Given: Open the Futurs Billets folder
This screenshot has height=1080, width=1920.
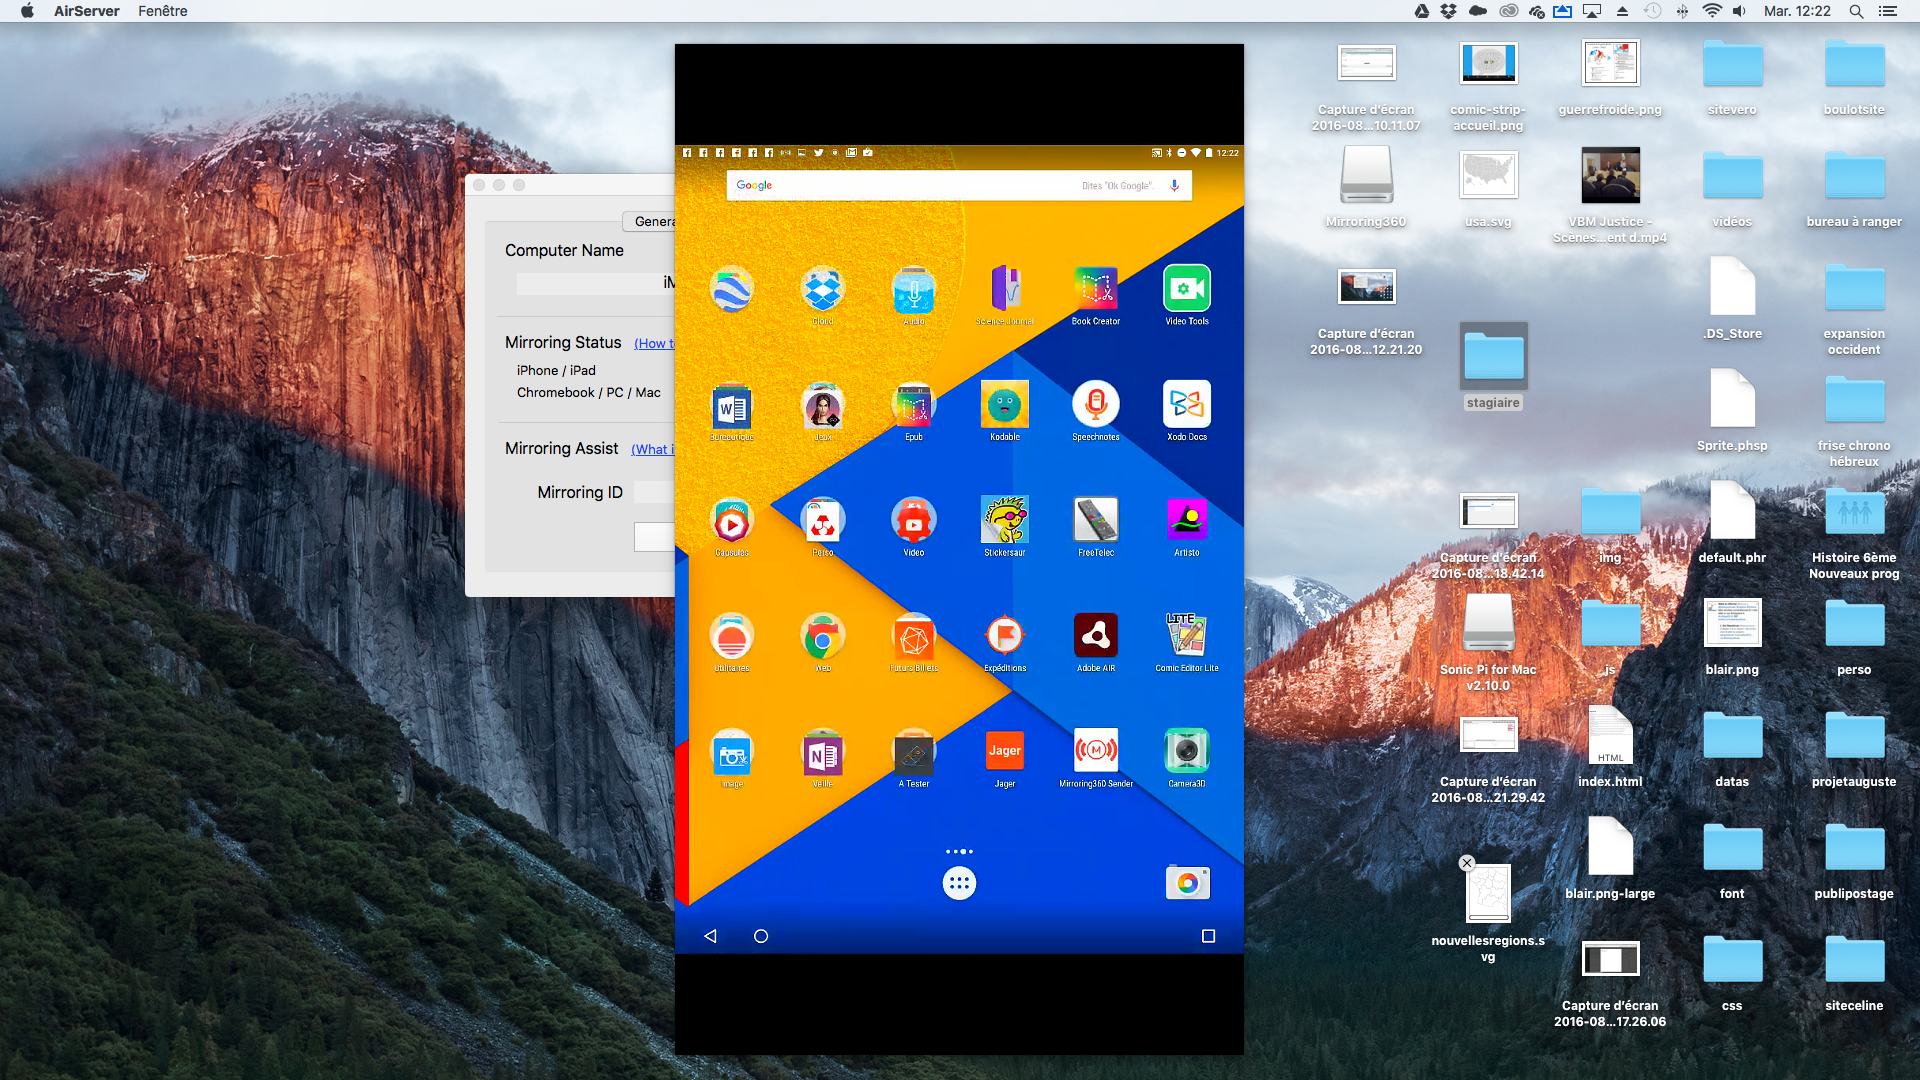Looking at the screenshot, I should pos(913,637).
